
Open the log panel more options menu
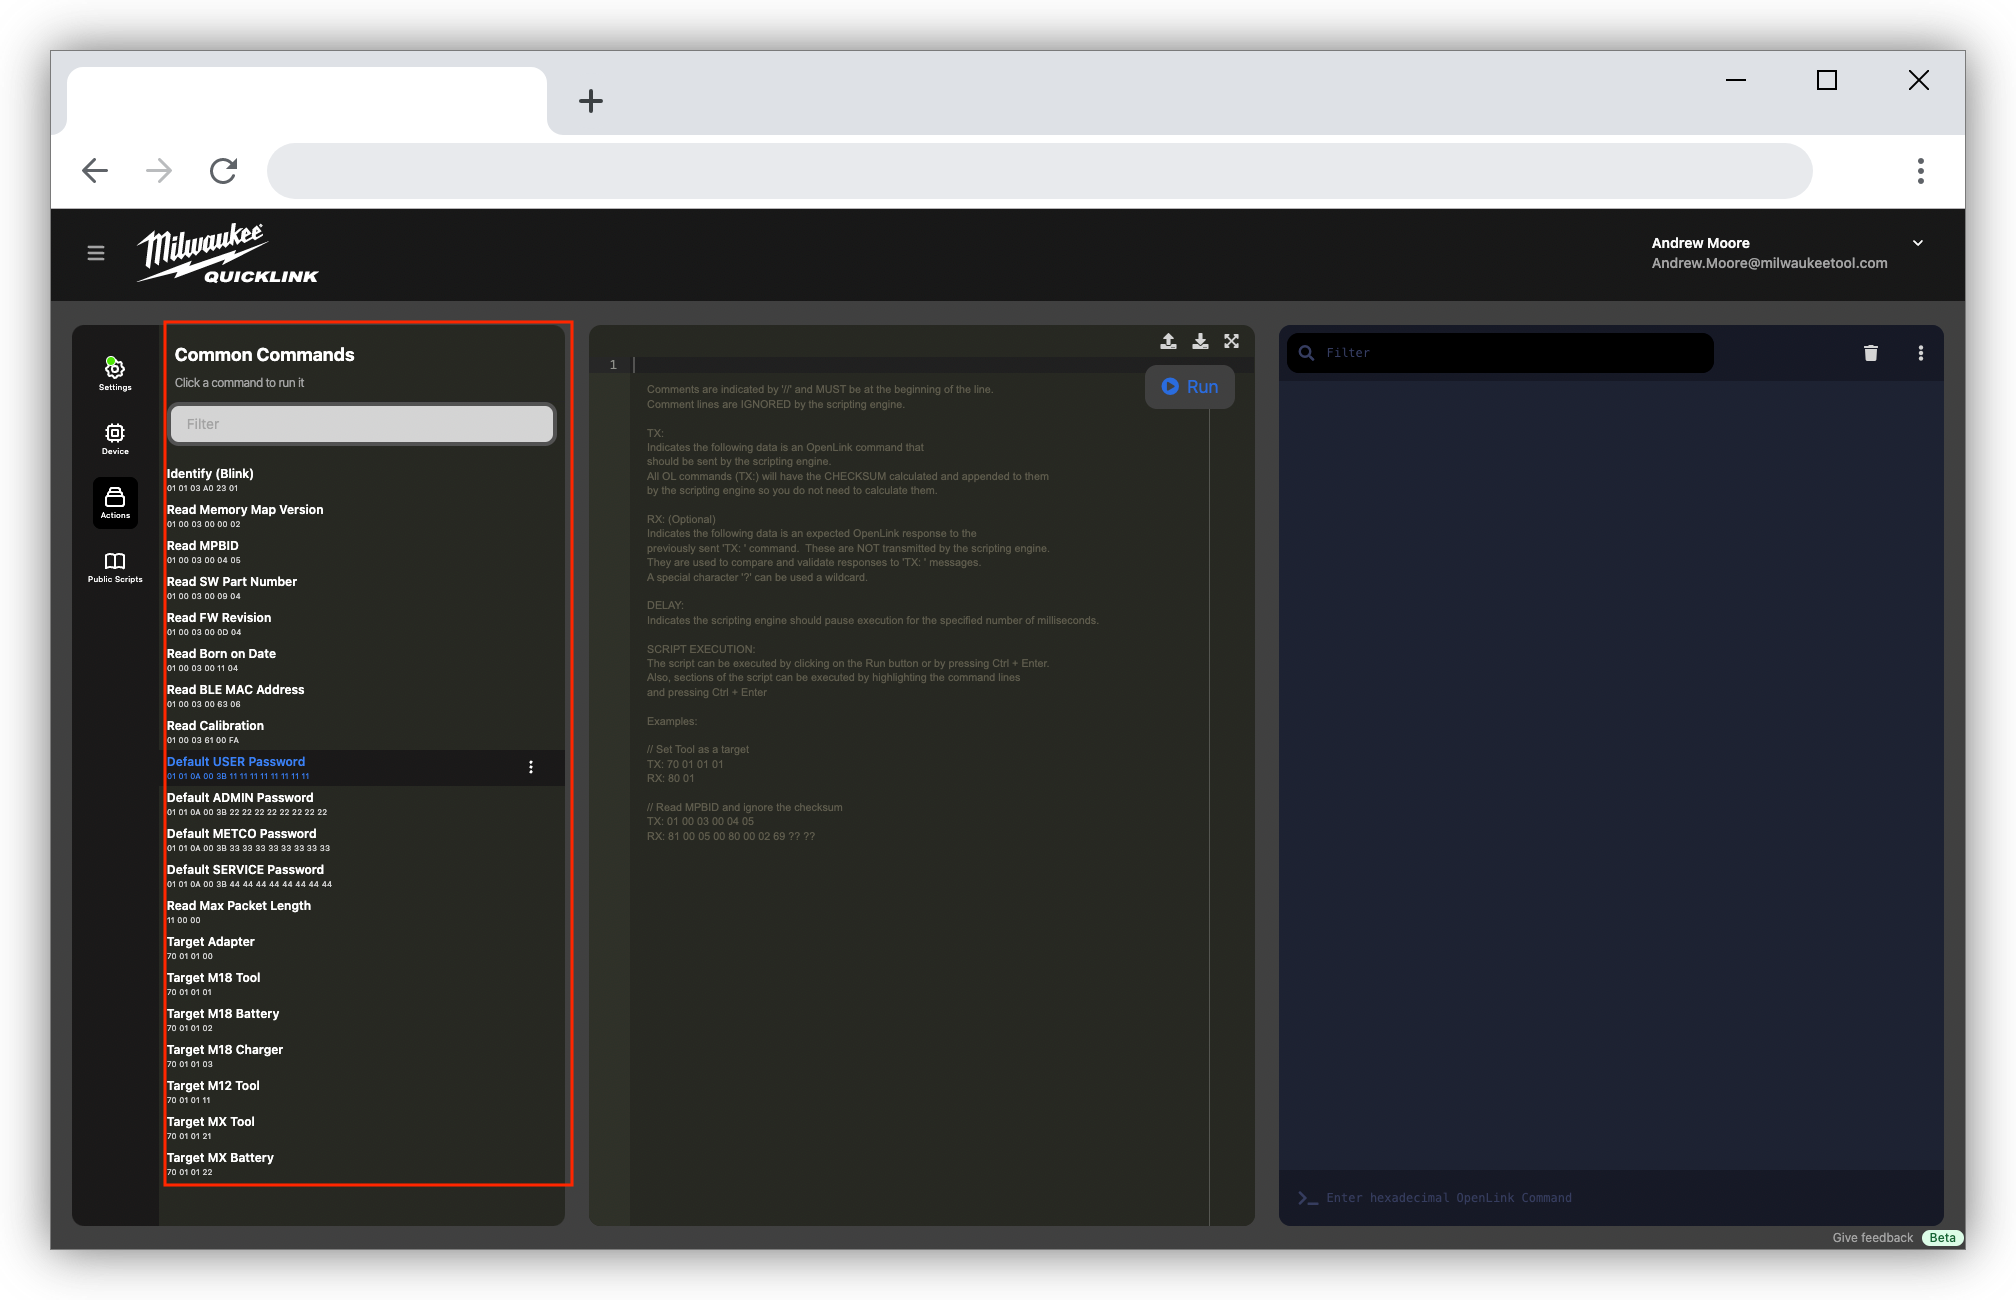tap(1921, 353)
